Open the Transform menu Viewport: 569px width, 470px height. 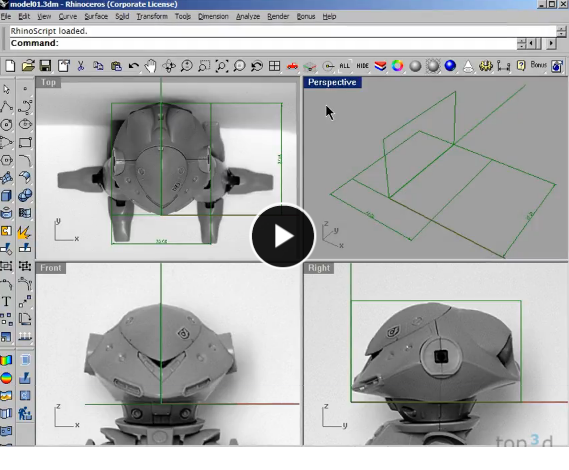pos(152,16)
